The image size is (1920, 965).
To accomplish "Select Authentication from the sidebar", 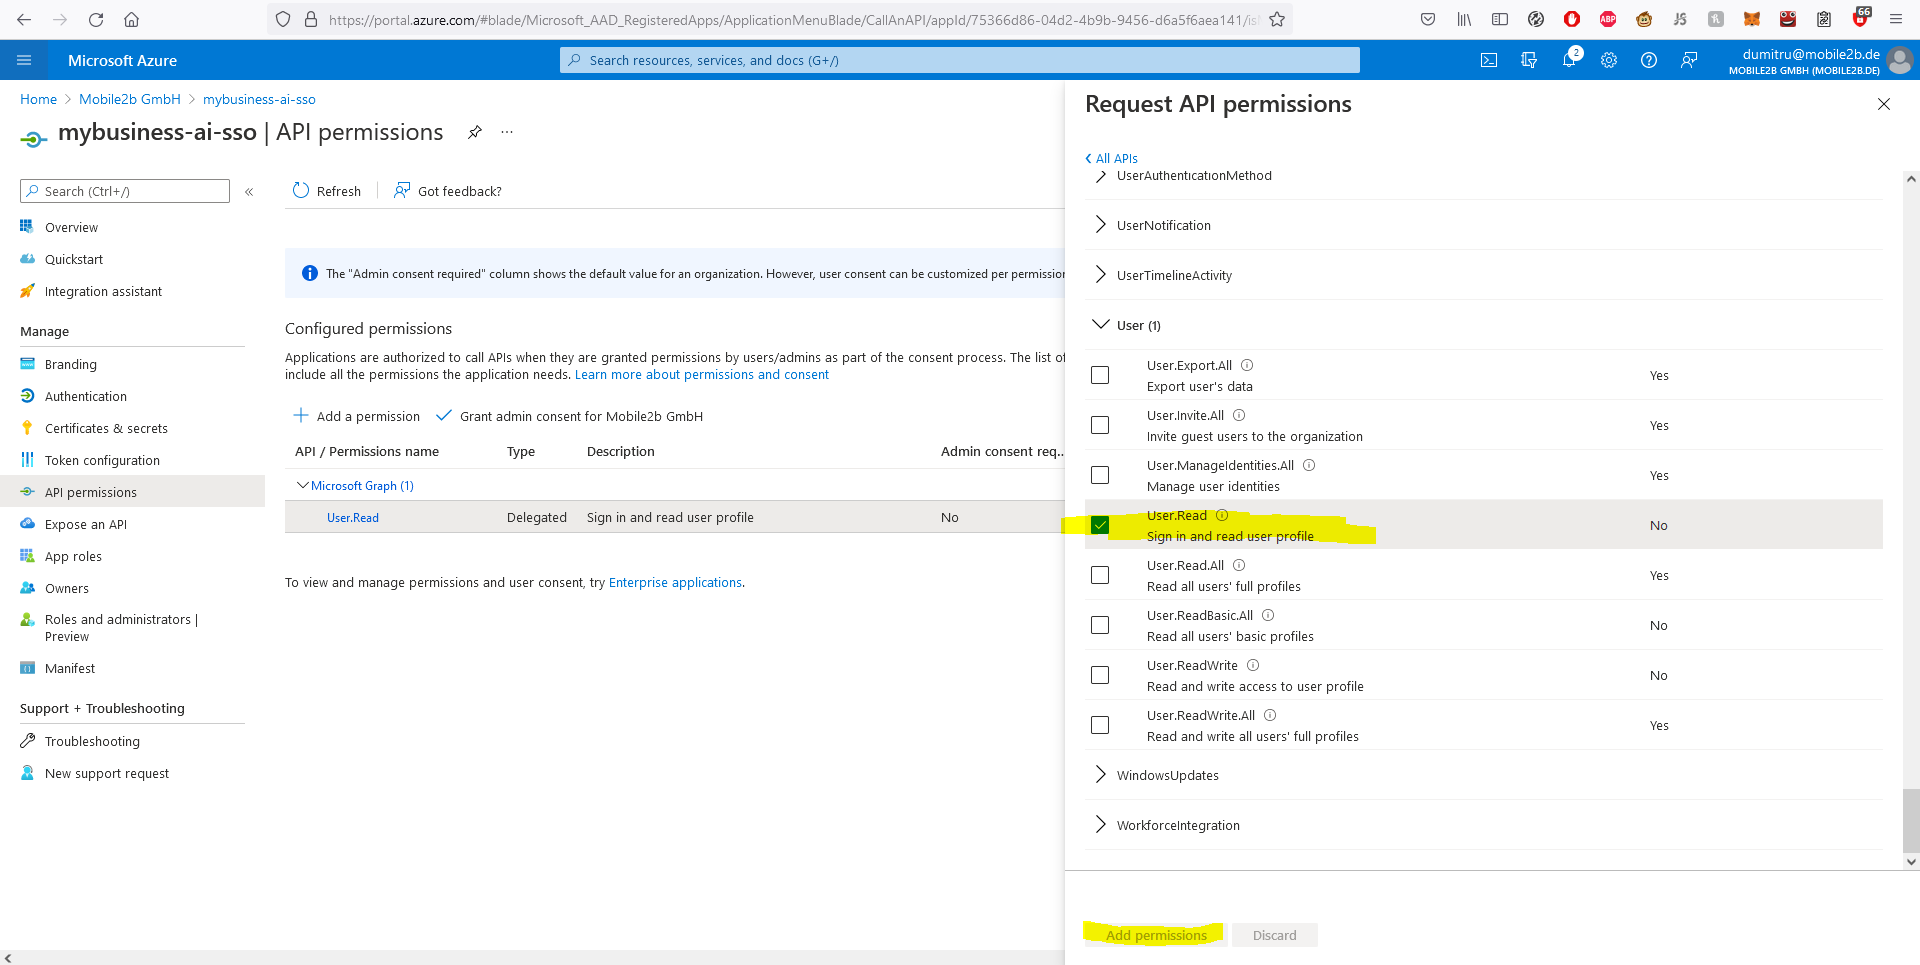I will click(x=84, y=396).
